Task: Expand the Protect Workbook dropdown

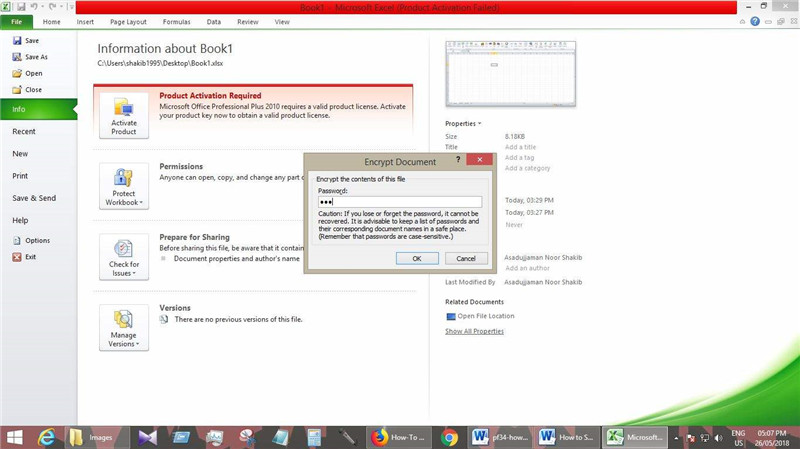Action: 124,187
